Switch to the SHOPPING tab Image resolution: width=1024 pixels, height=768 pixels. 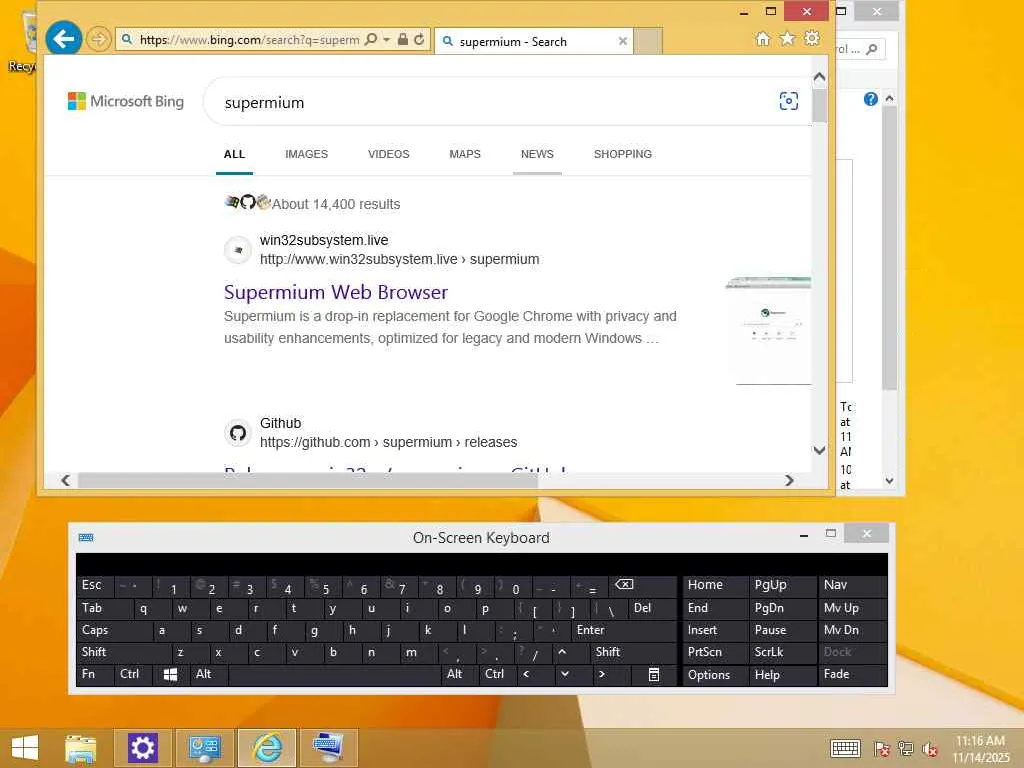[x=622, y=154]
